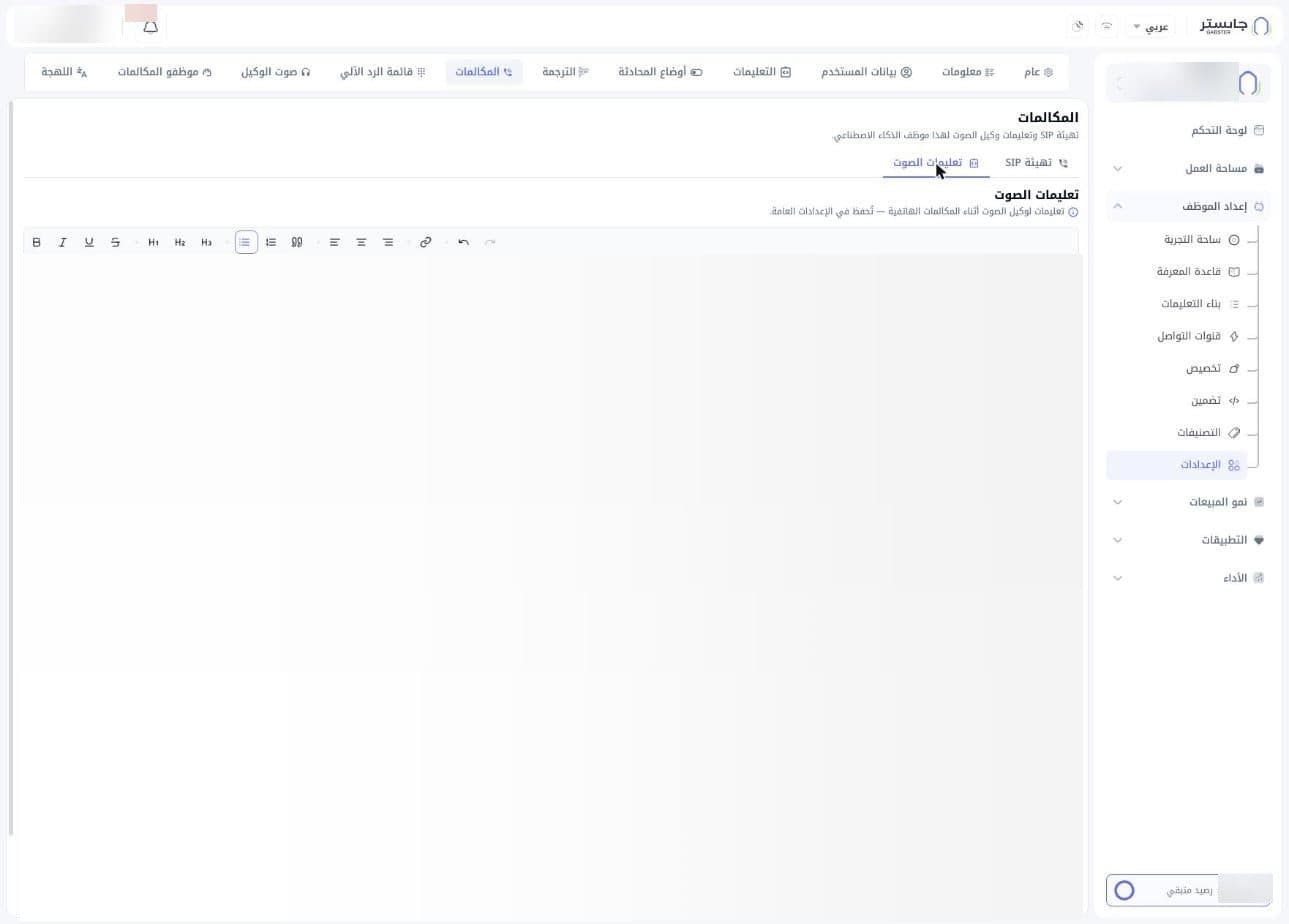This screenshot has width=1289, height=924.
Task: Open the صوت الوكيل settings tab
Action: (x=275, y=72)
